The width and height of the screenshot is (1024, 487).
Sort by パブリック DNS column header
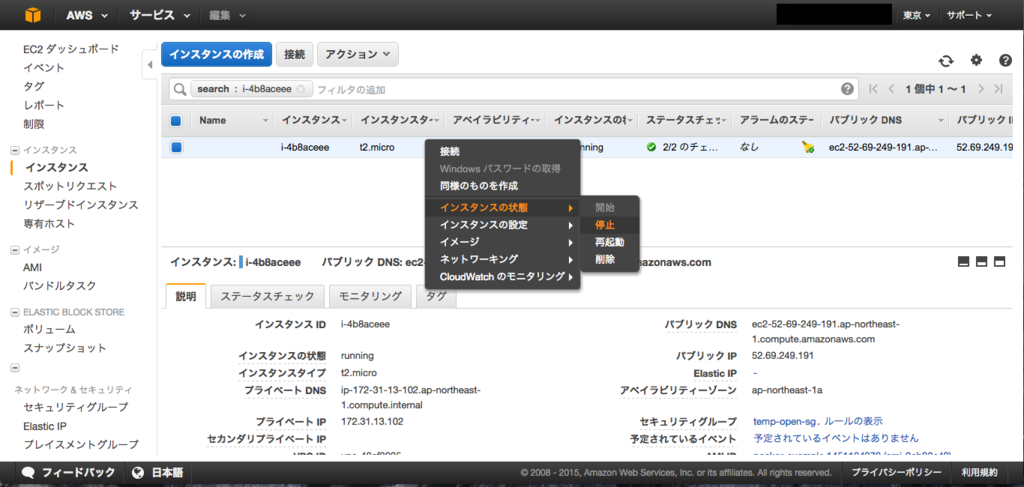tap(884, 120)
